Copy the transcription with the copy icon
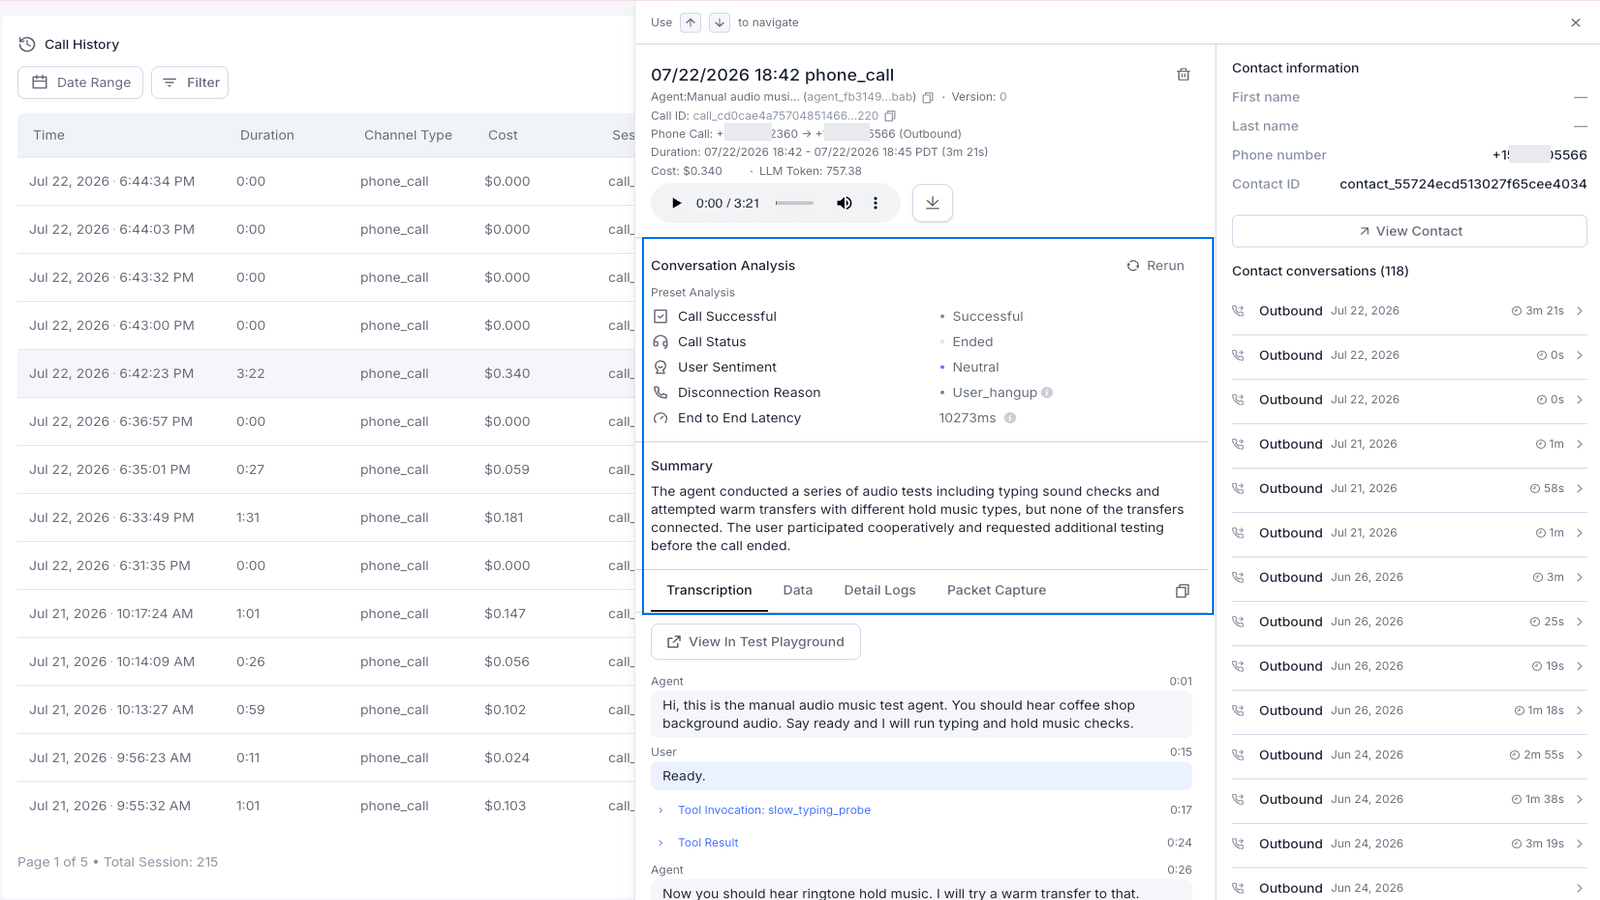 click(1182, 591)
